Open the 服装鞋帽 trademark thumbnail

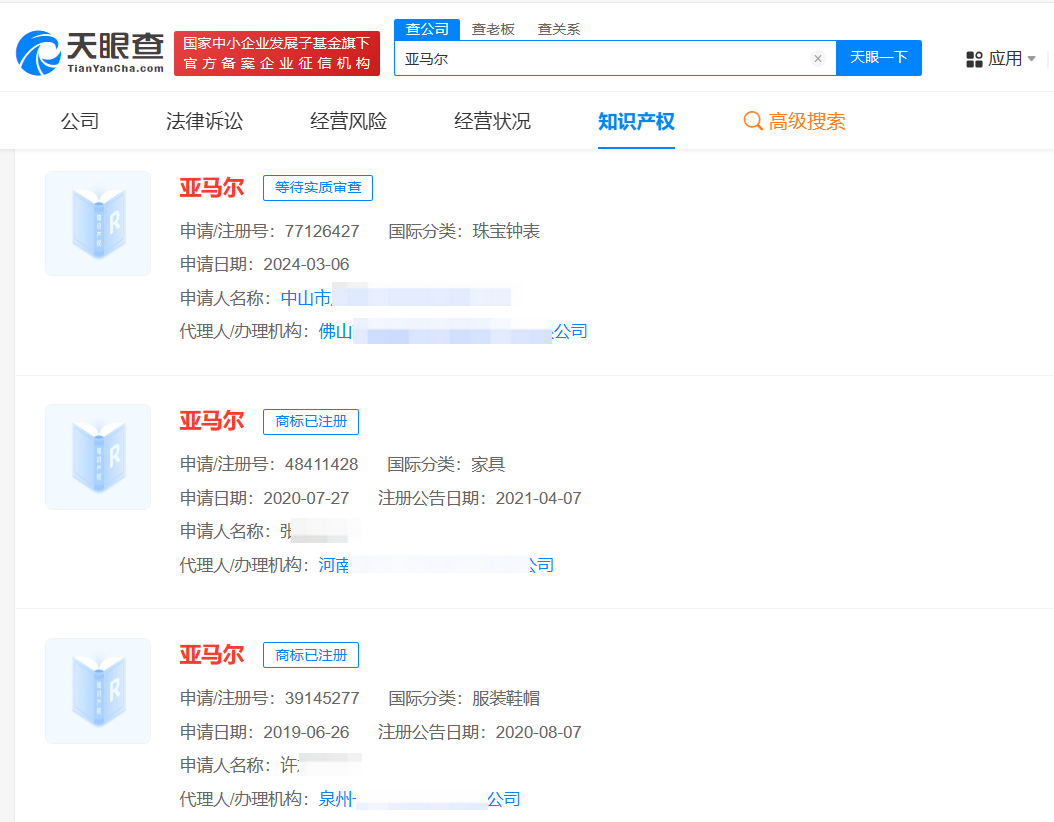[97, 690]
